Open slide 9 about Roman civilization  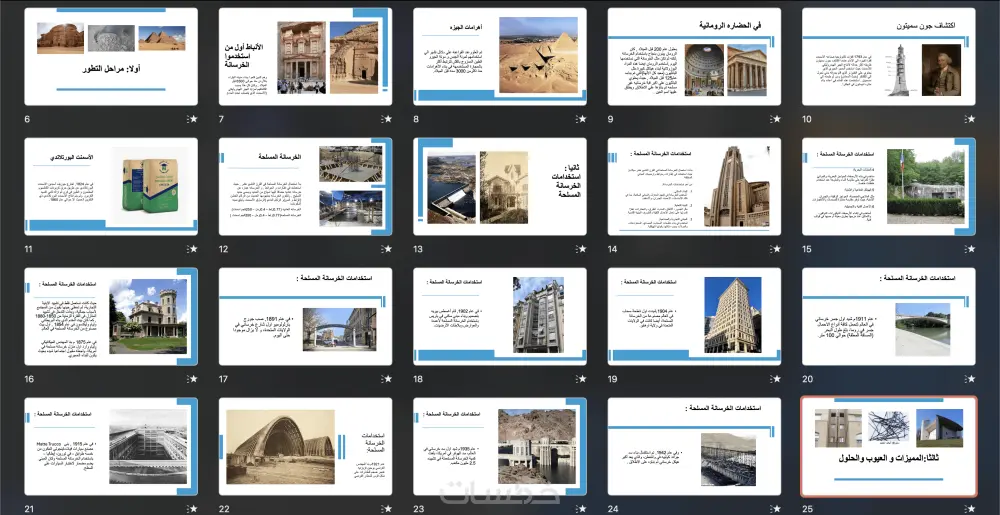click(x=694, y=56)
